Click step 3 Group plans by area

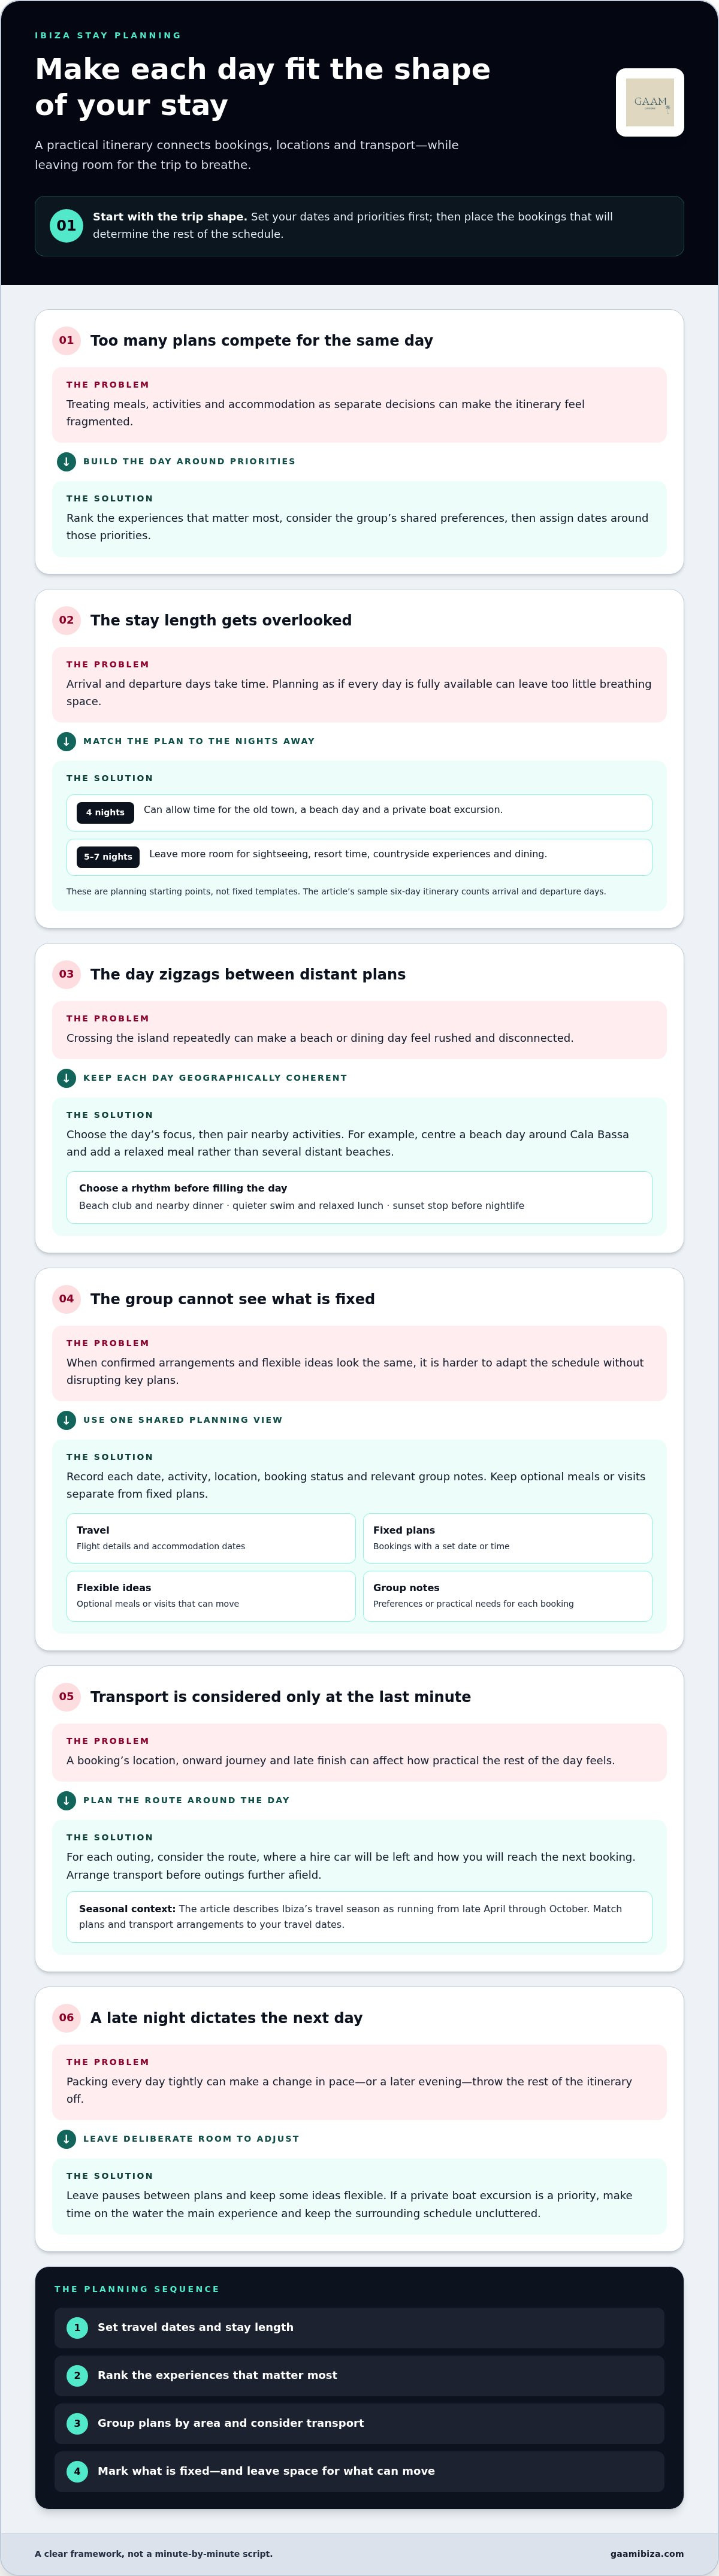pyautogui.click(x=359, y=2424)
